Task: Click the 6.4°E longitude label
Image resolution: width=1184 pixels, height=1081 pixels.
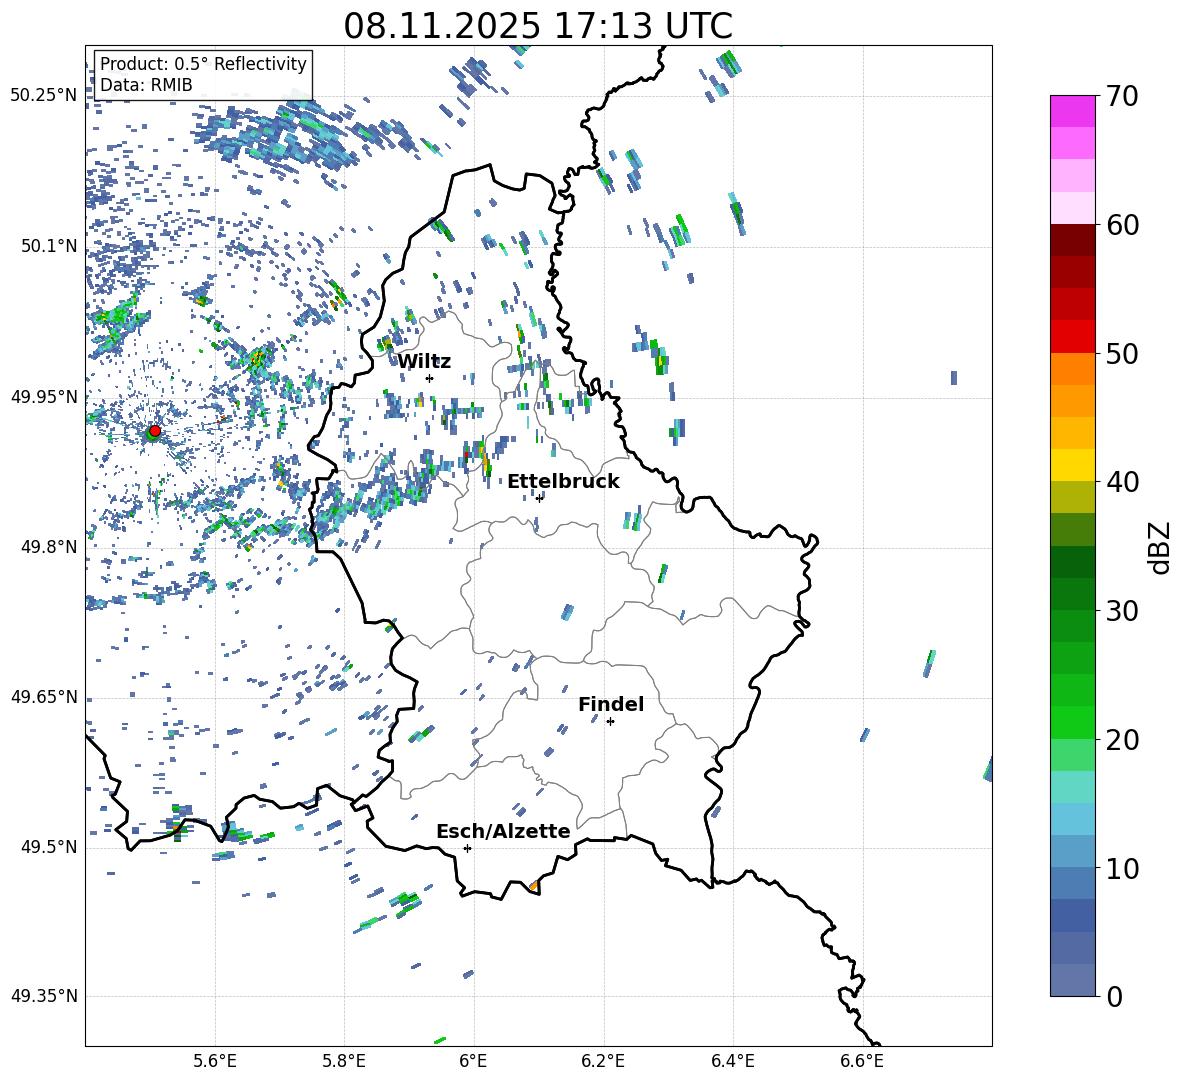Action: click(x=732, y=1061)
